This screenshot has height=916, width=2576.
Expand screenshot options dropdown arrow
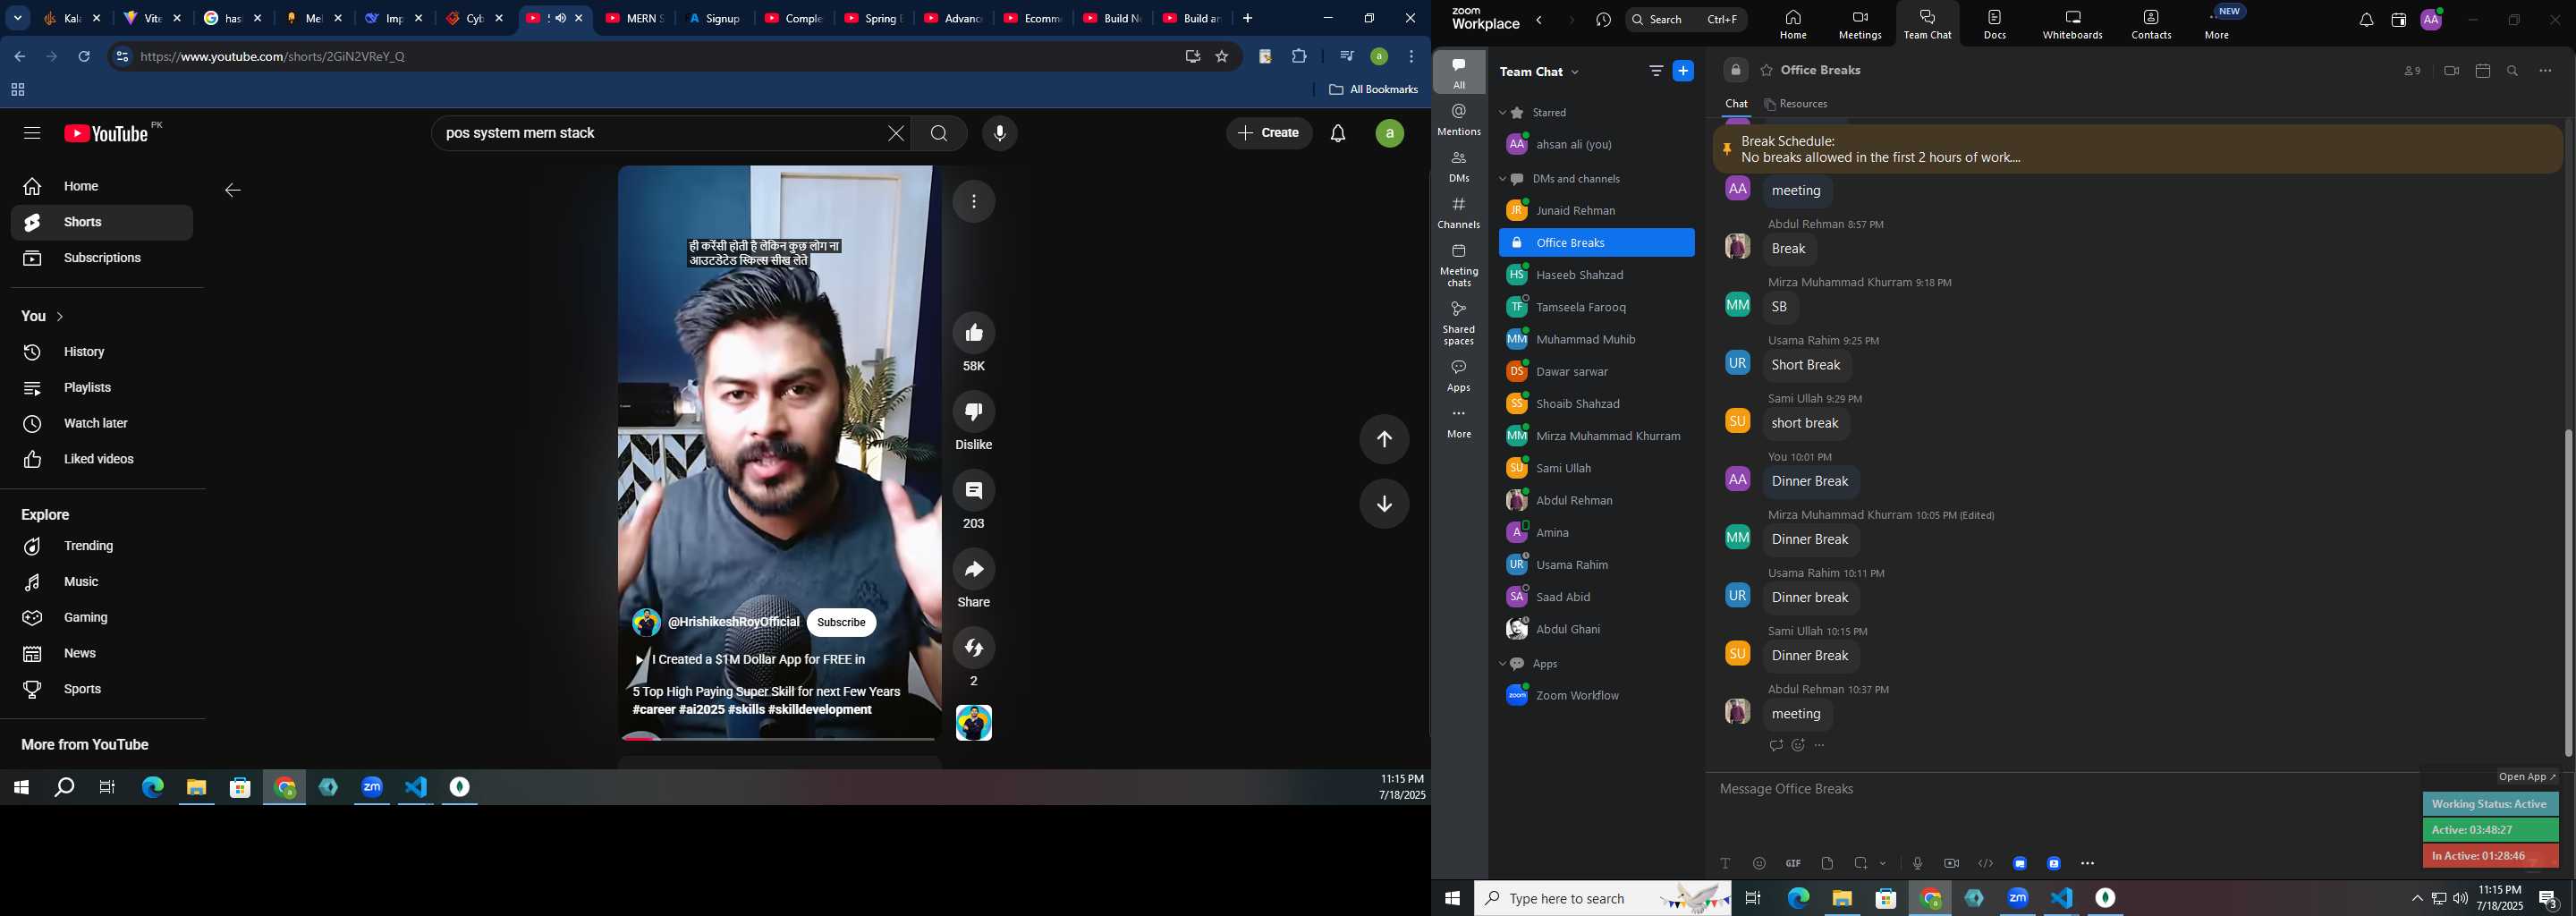pyautogui.click(x=1883, y=863)
